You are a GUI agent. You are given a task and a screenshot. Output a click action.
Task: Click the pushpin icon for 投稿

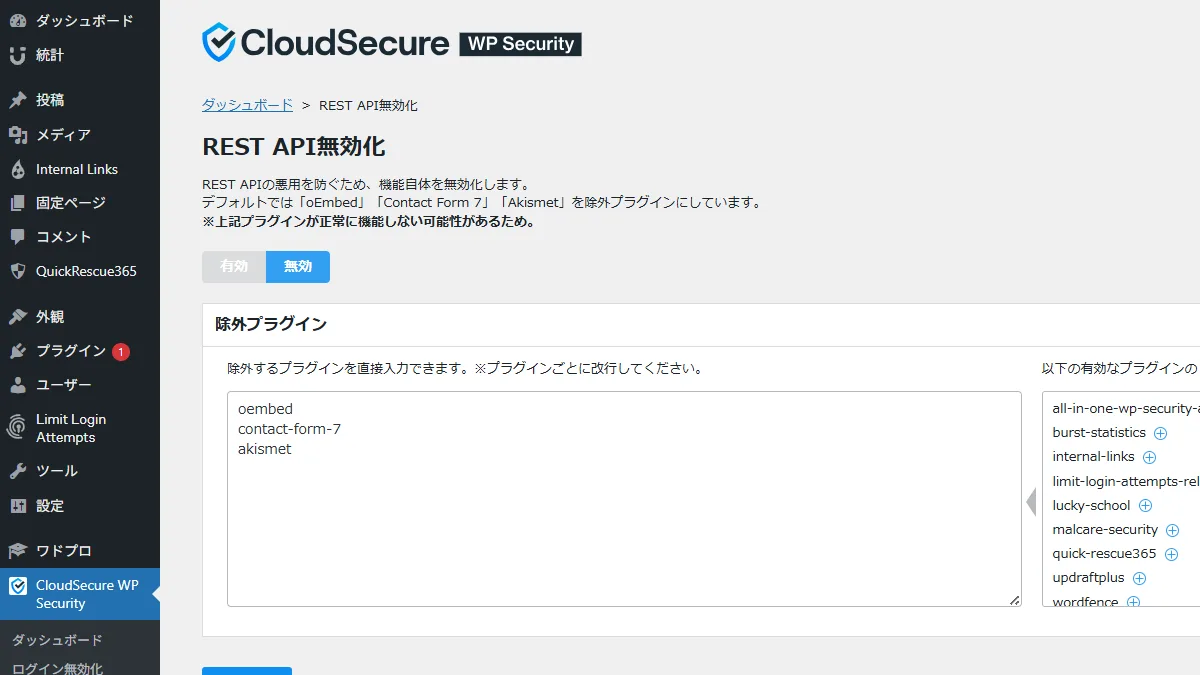coord(17,100)
